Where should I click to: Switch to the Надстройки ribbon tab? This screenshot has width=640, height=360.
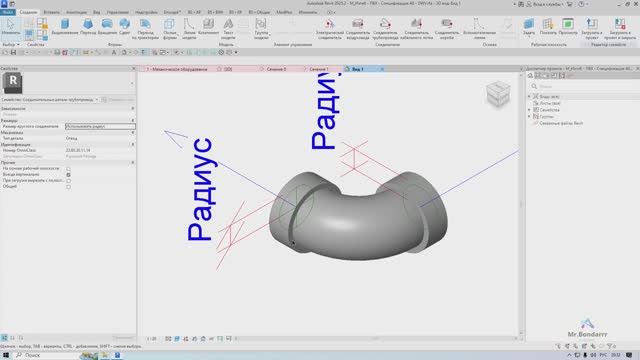(146, 12)
